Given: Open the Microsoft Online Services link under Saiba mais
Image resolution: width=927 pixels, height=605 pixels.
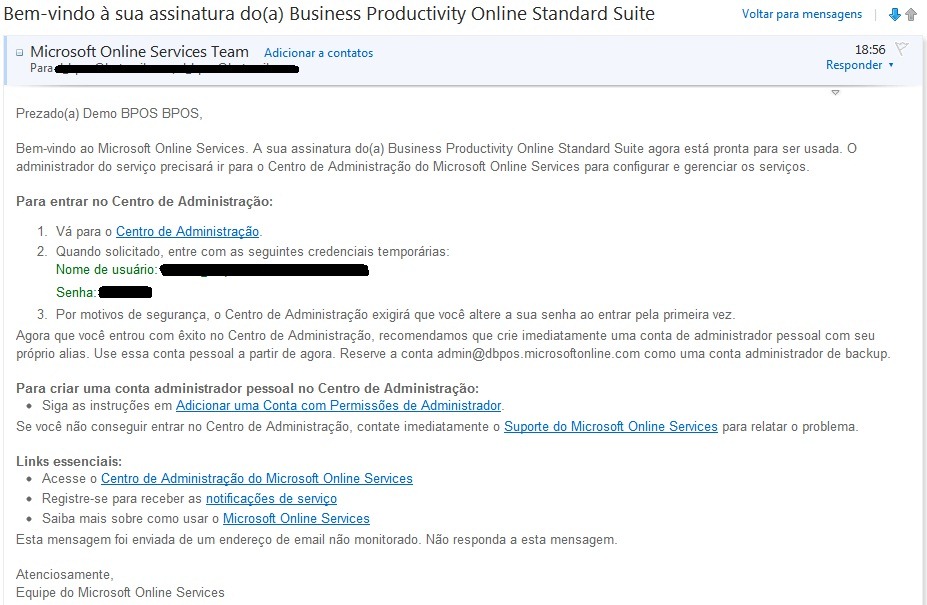Looking at the screenshot, I should pos(296,519).
